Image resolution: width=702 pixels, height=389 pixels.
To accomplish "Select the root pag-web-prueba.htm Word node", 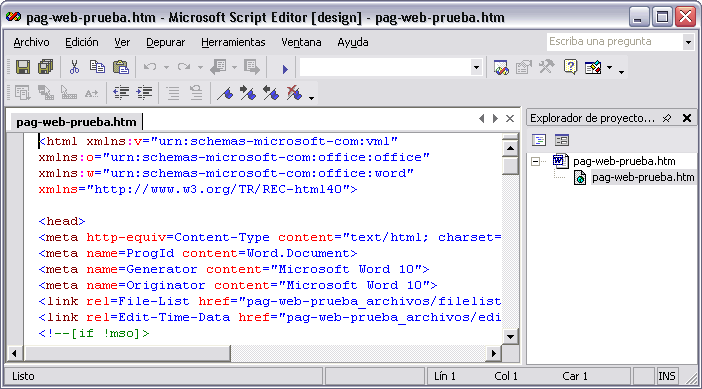I will point(624,161).
